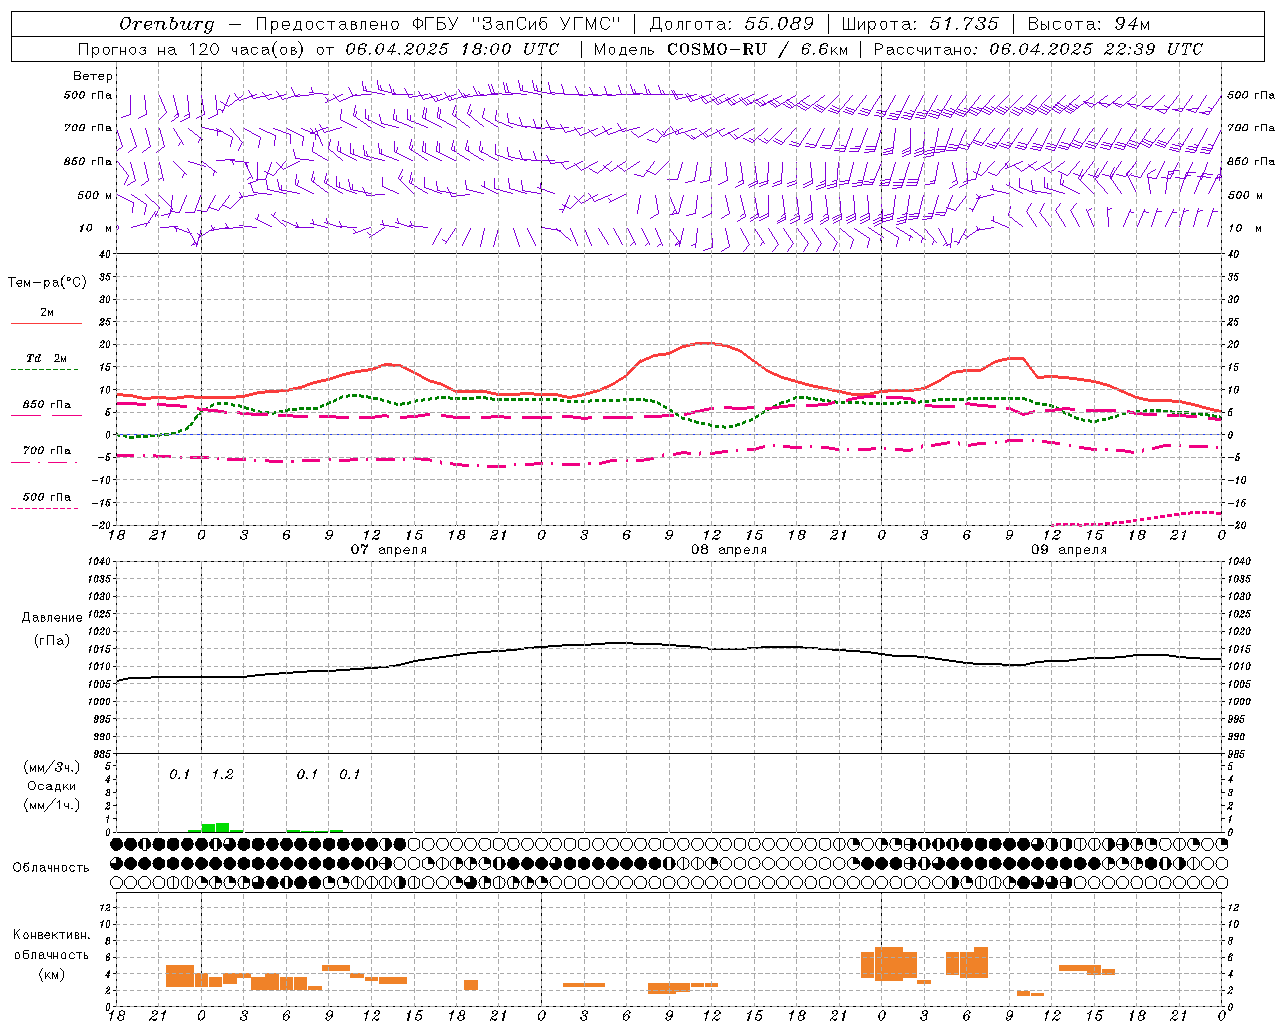Click the "Давление" pressure panel label
This screenshot has height=1024, width=1280.
[x=52, y=618]
